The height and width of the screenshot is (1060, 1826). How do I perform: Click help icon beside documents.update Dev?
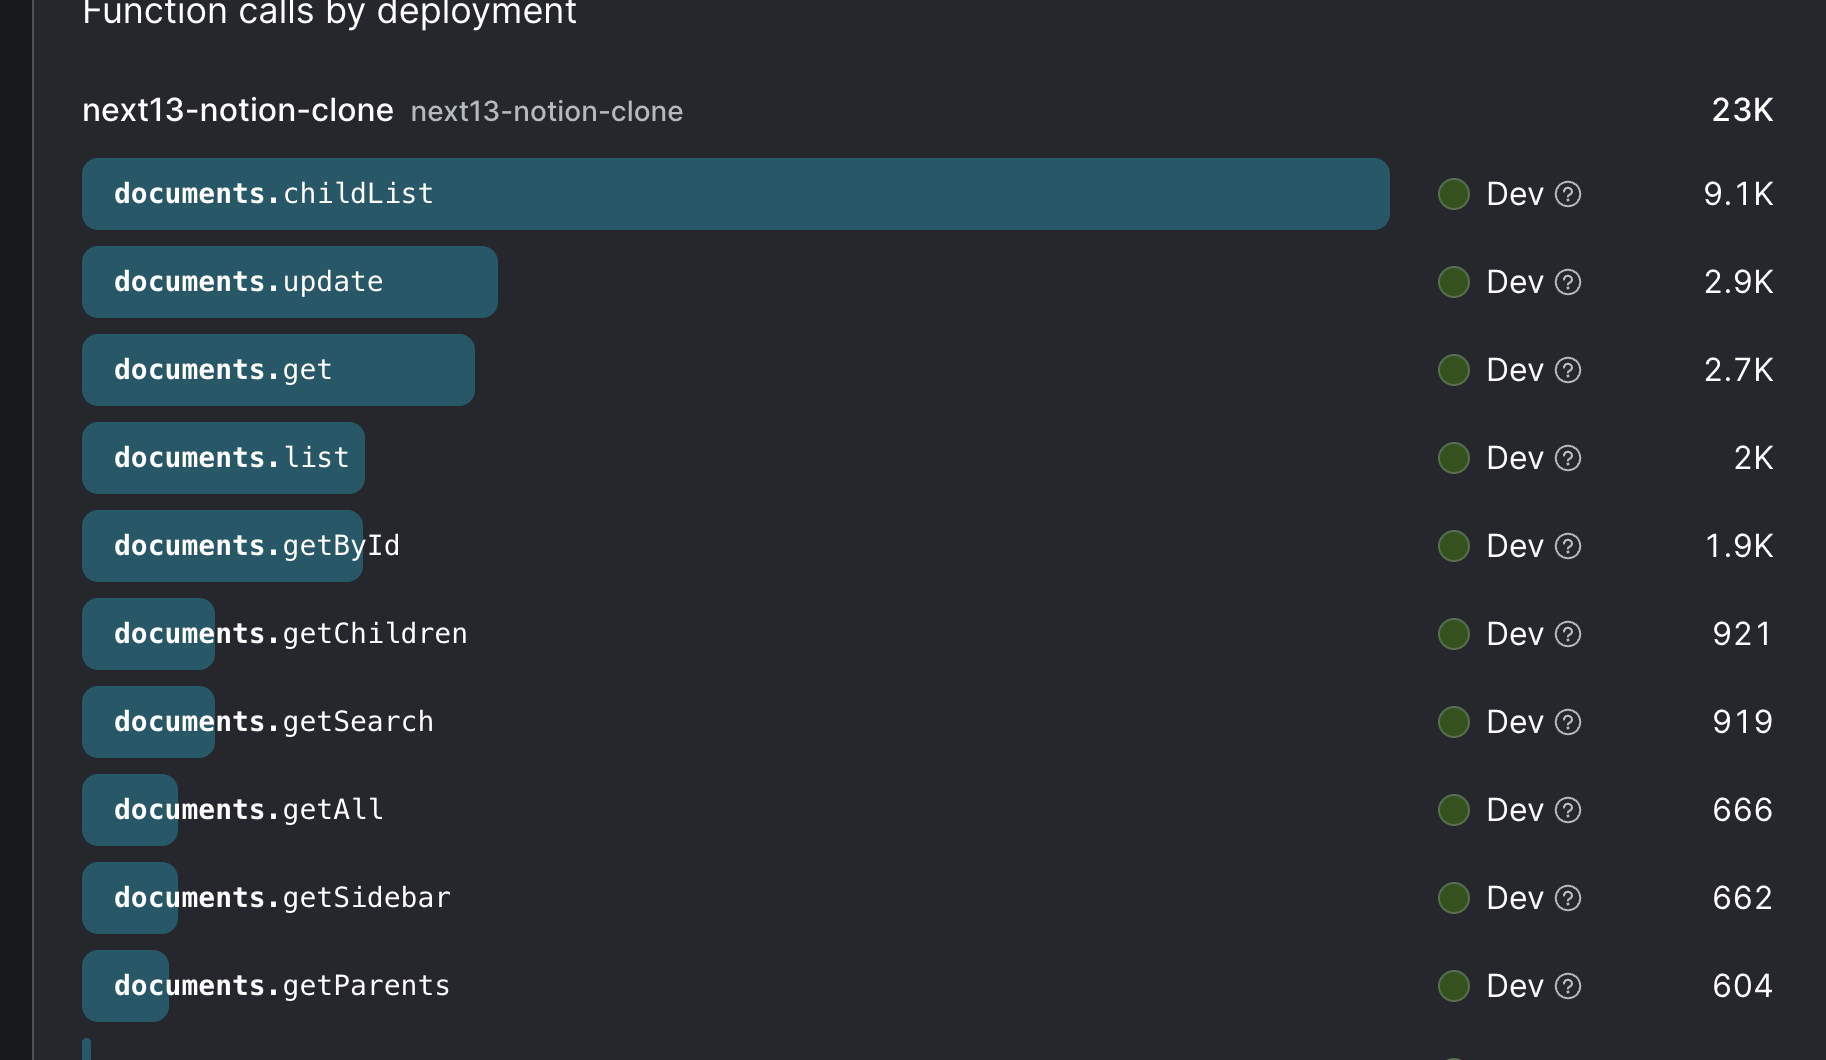[1568, 282]
